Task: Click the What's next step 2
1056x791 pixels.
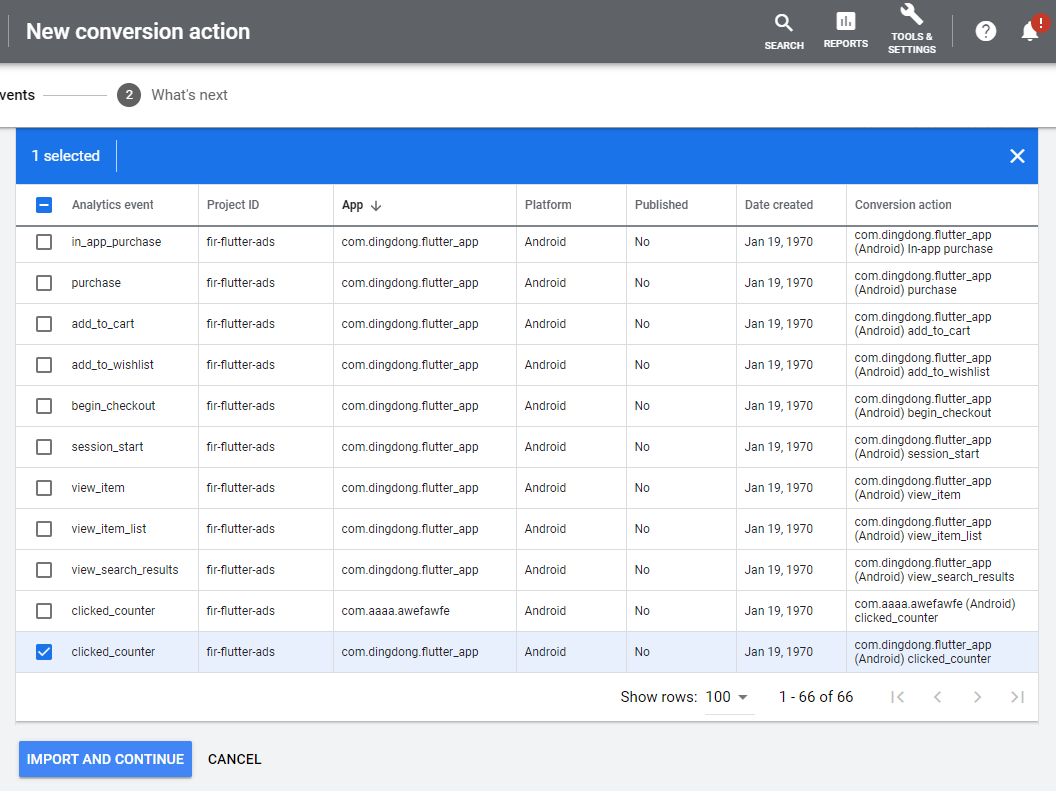Action: coord(172,95)
